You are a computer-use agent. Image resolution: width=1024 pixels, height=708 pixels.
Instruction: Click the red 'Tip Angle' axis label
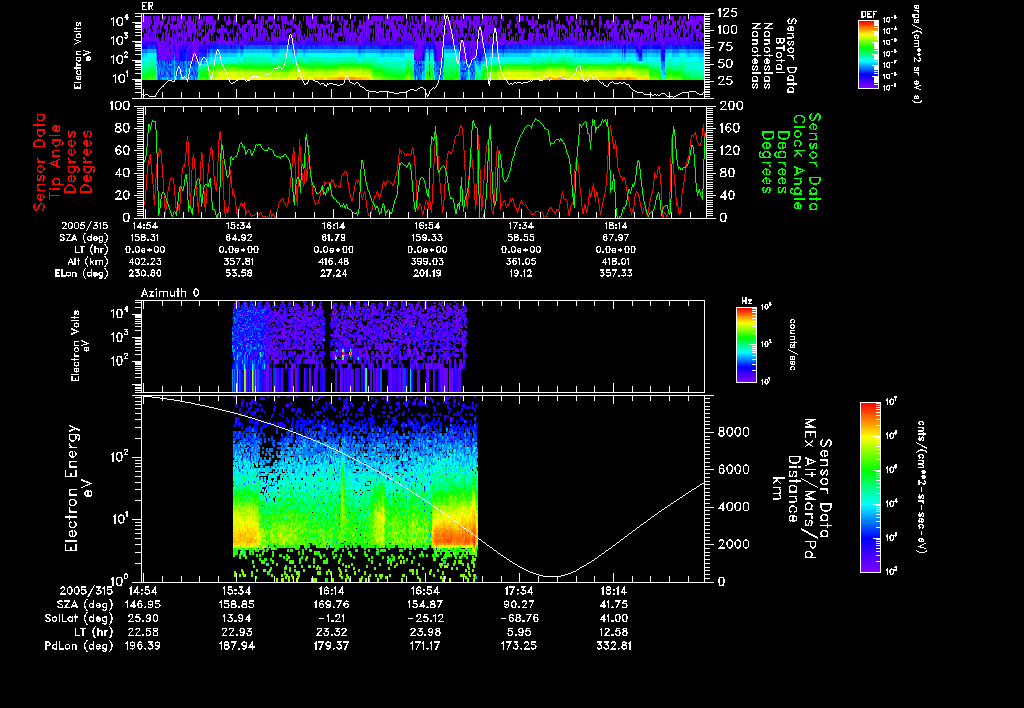point(56,161)
